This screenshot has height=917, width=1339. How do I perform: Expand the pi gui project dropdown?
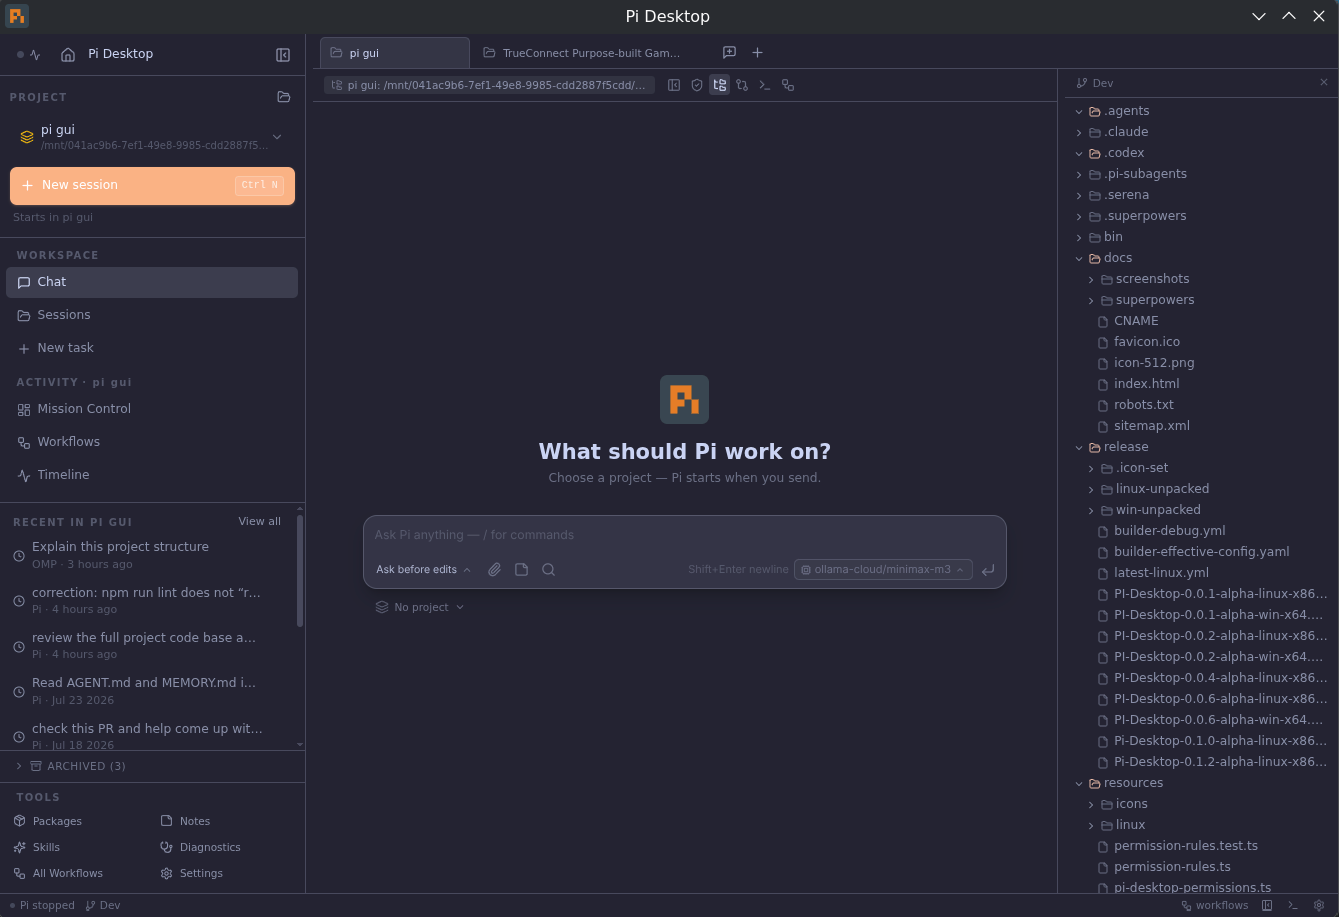pos(277,137)
